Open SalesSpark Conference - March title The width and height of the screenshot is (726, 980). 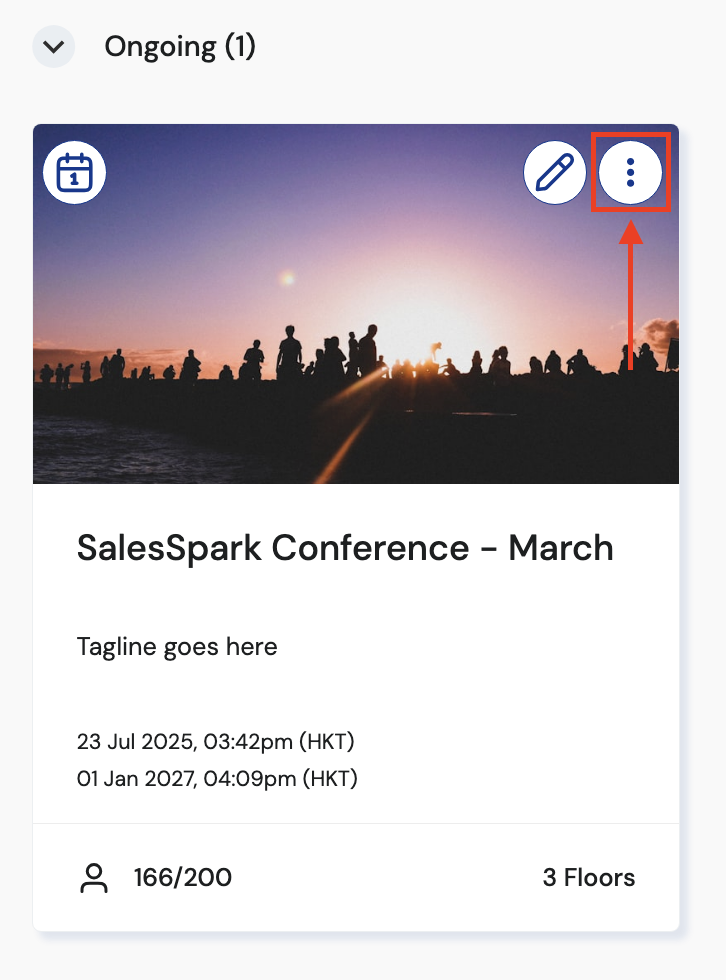click(345, 548)
